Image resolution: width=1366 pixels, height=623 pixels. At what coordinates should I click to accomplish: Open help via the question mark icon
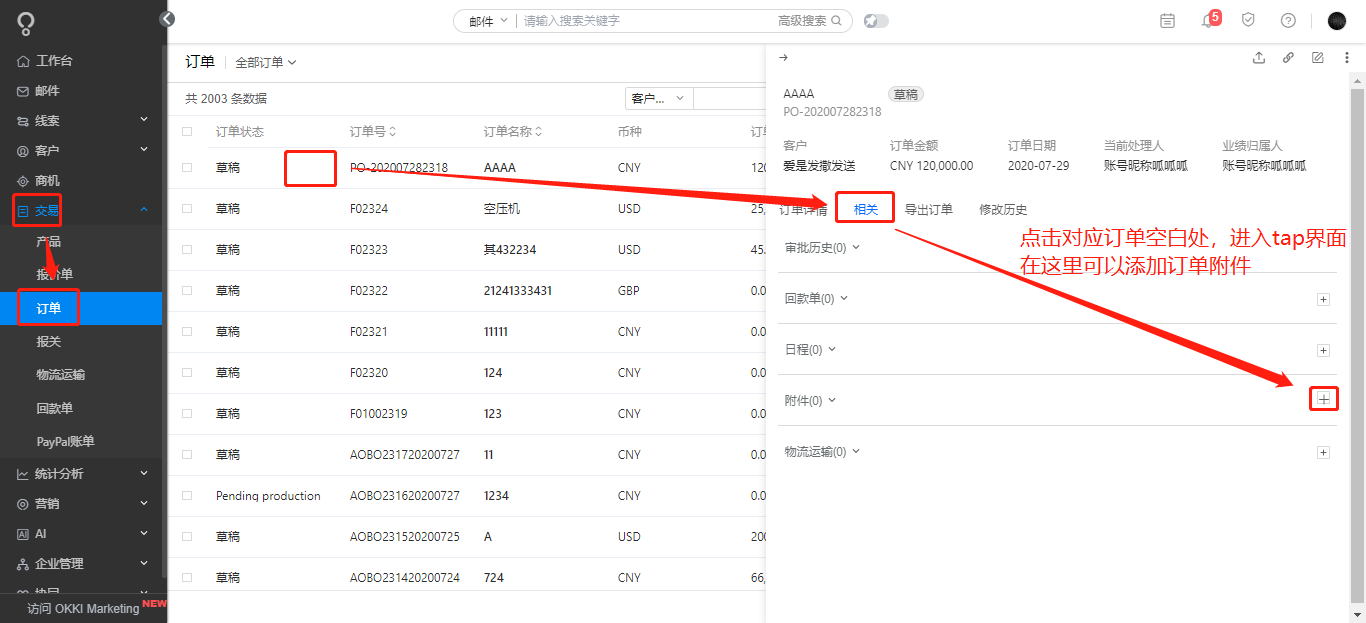1288,20
